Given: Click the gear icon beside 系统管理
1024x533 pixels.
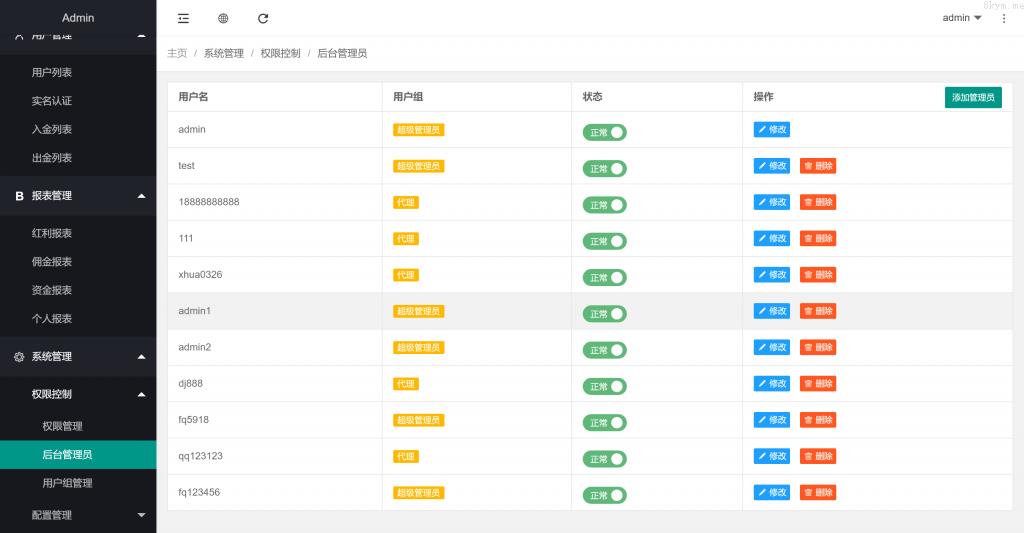Looking at the screenshot, I should (x=19, y=357).
